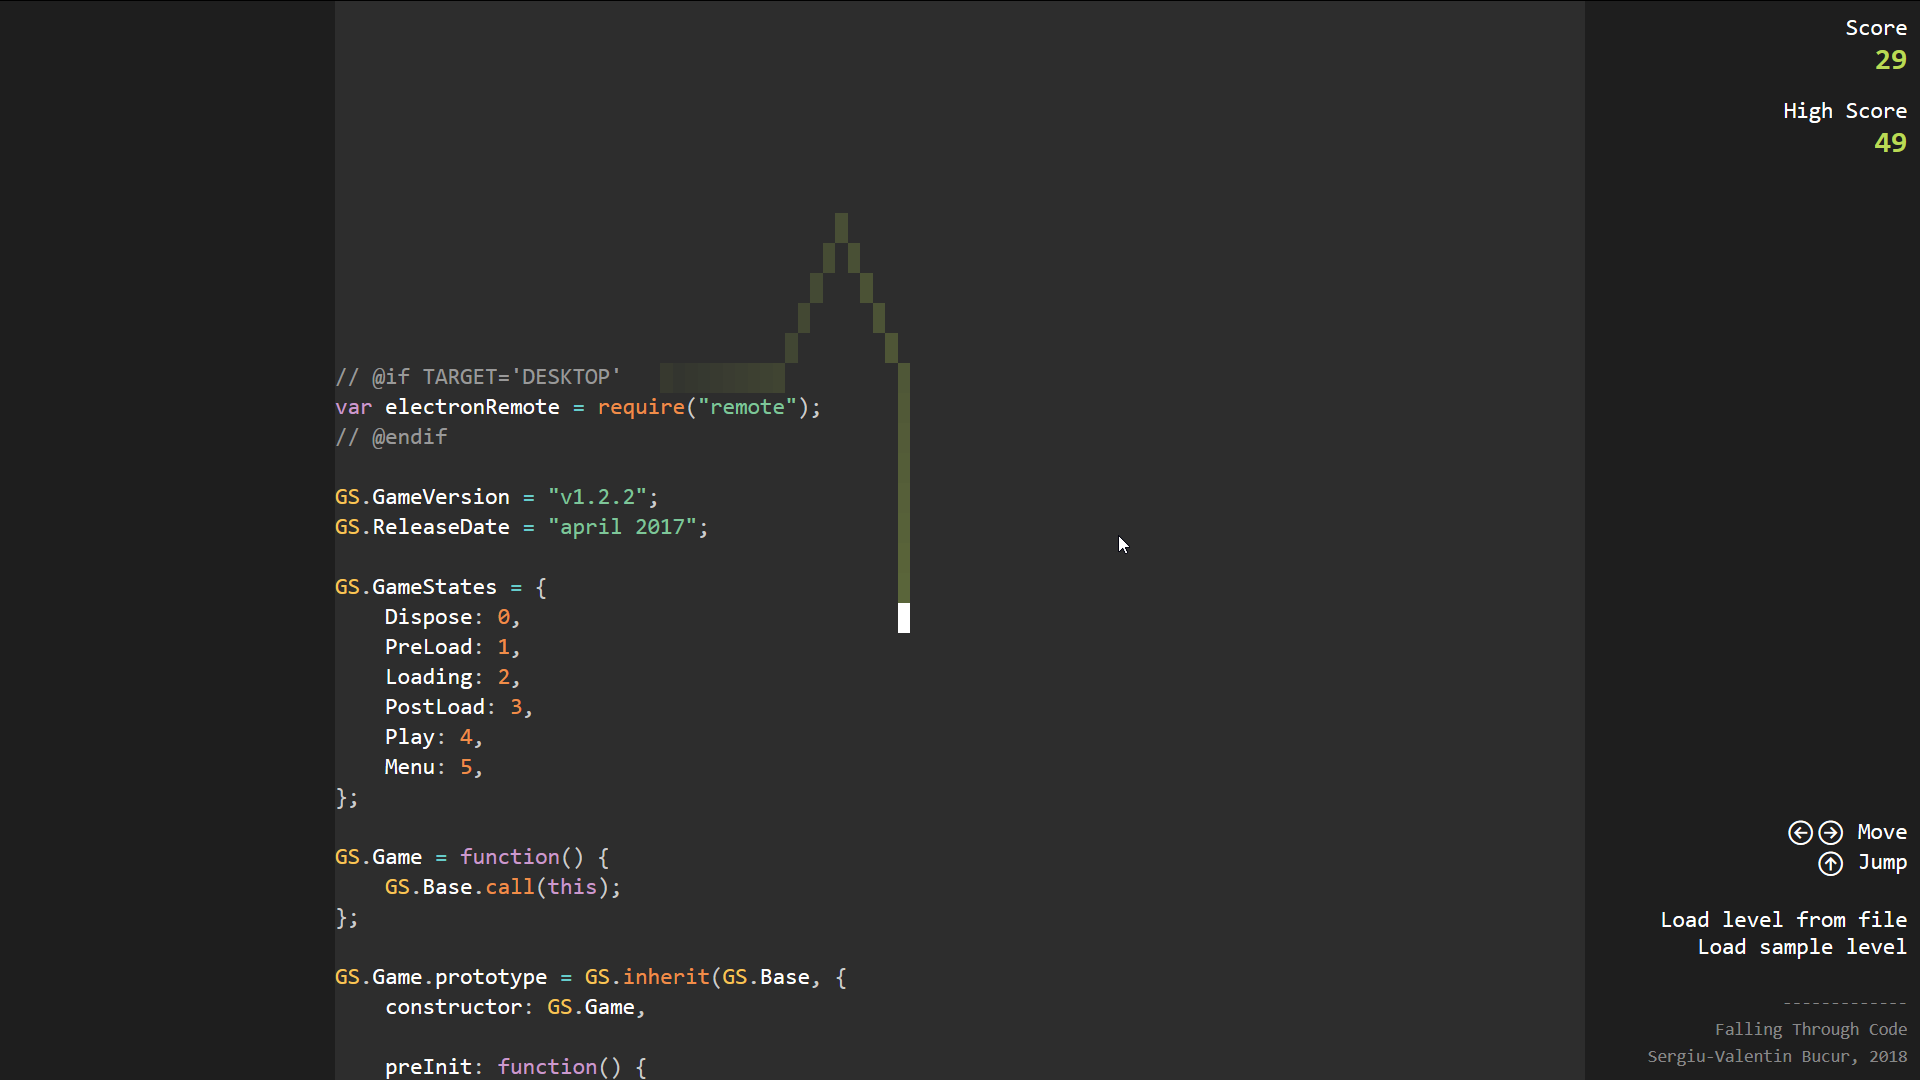Select 'Load sample level'
Viewport: 1920px width, 1080px height.
pyautogui.click(x=1801, y=947)
